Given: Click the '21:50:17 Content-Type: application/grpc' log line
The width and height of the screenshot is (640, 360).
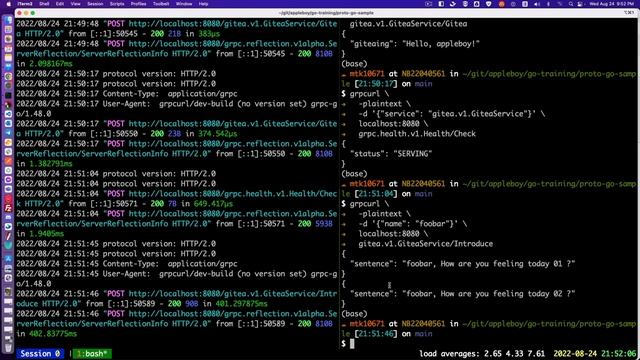Looking at the screenshot, I should pos(127,94).
